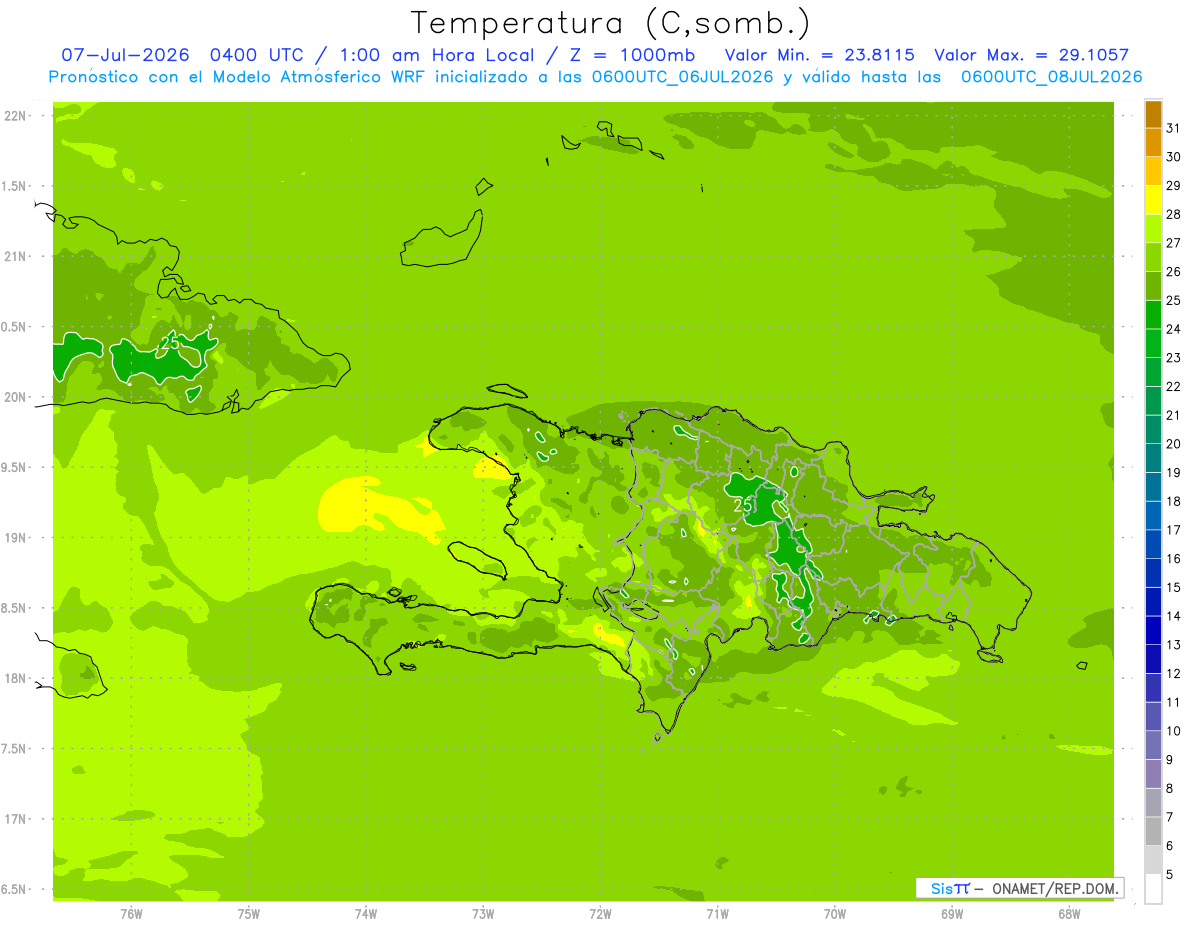
Task: Click the "9.5N" latitude label
Action: (x=14, y=467)
